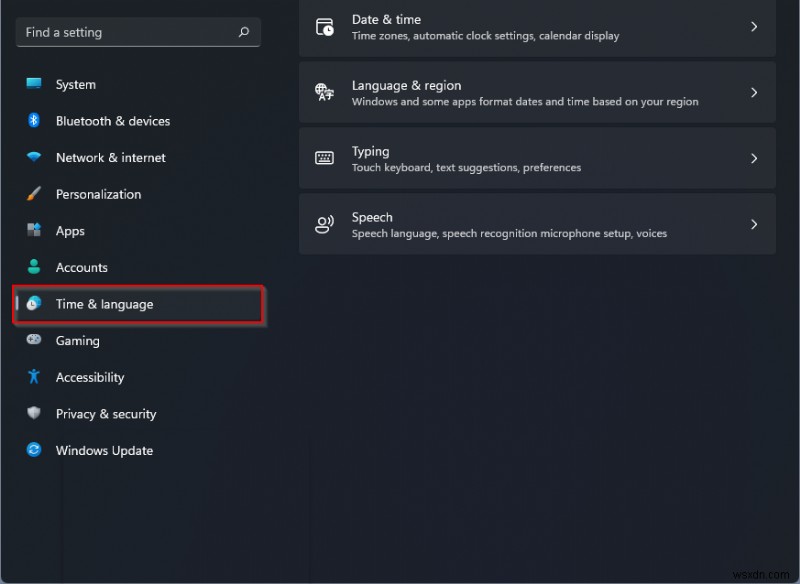Expand the Language & region chevron
The width and height of the screenshot is (800, 584).
[754, 92]
